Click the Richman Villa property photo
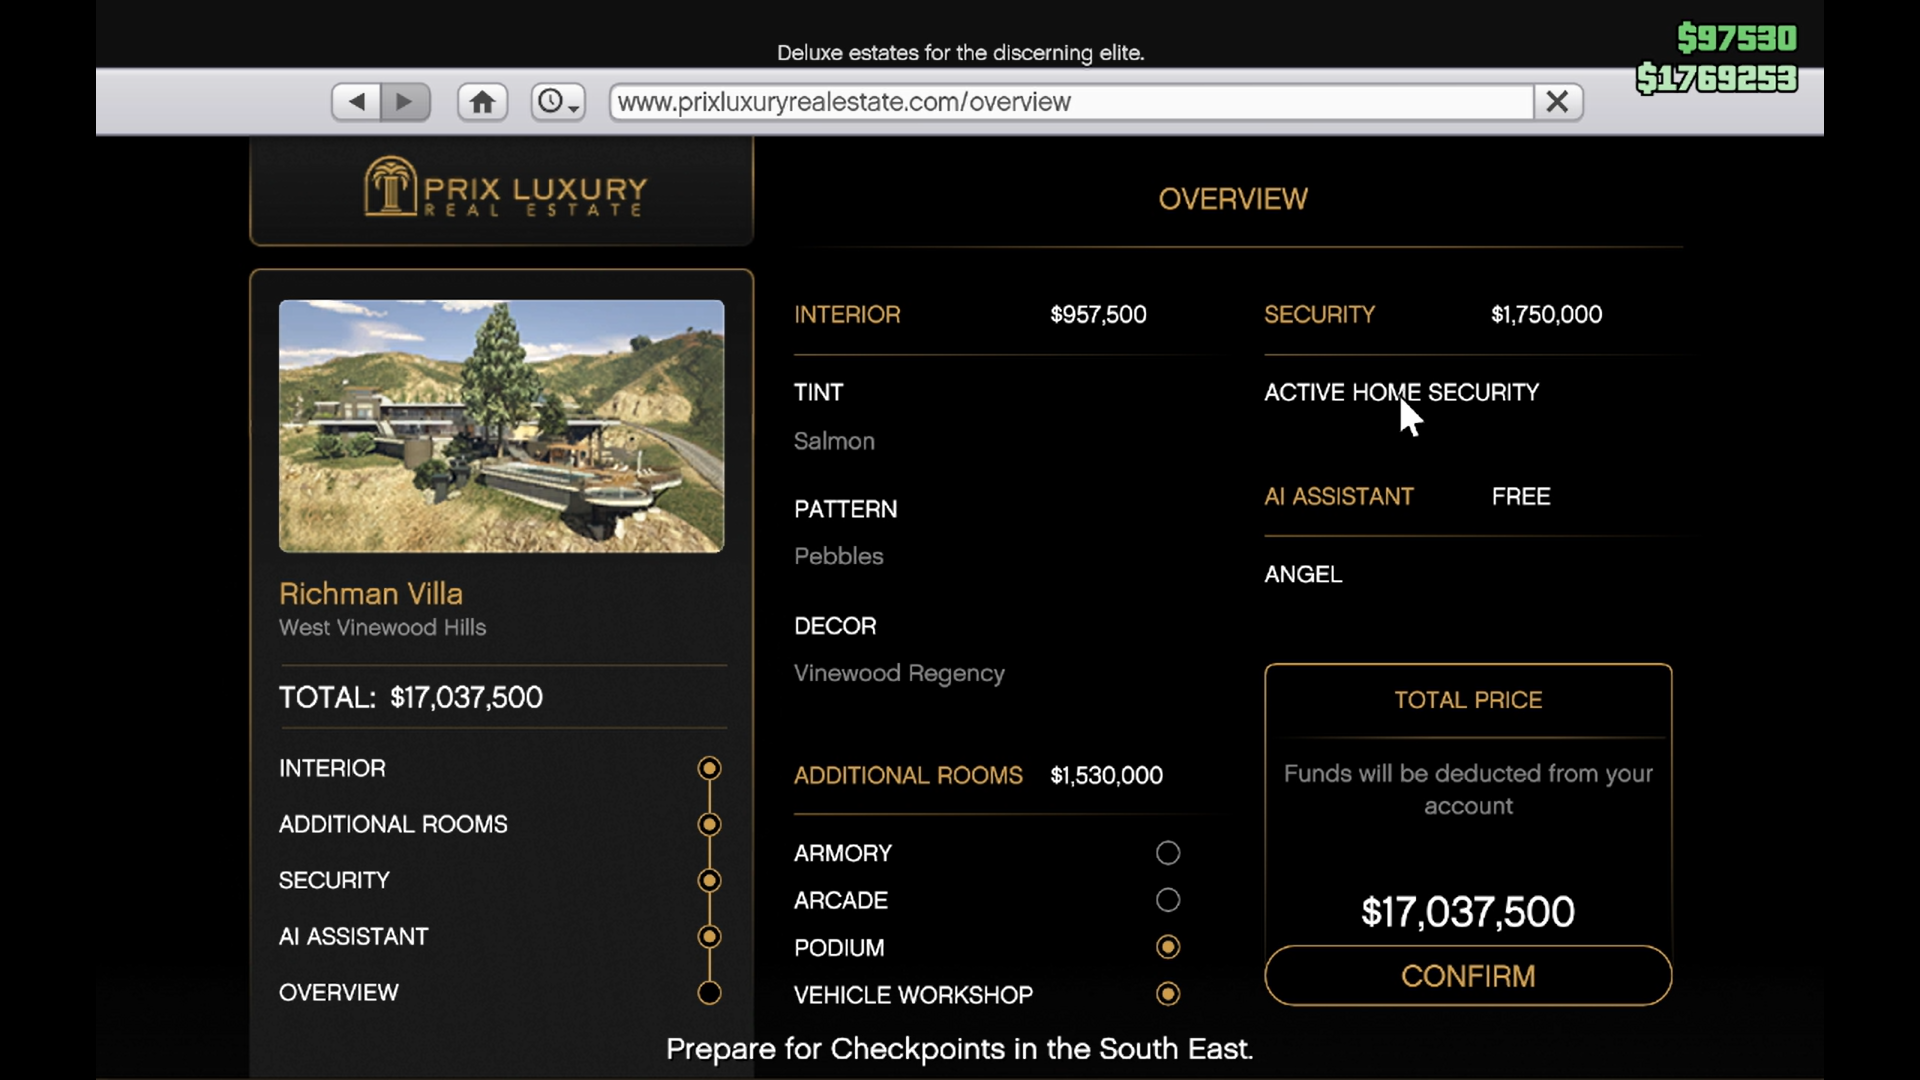The height and width of the screenshot is (1080, 1920). 501,426
